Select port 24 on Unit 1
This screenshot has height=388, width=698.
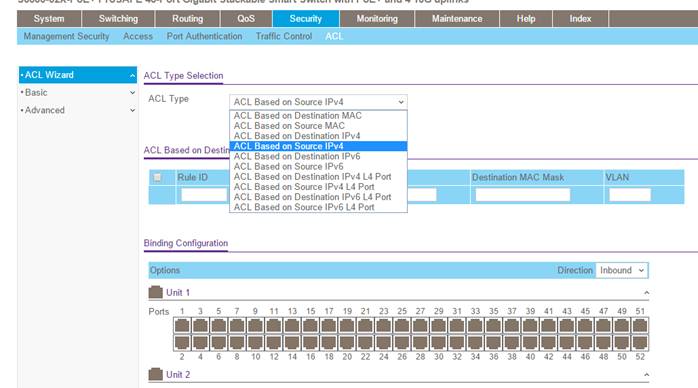click(384, 343)
